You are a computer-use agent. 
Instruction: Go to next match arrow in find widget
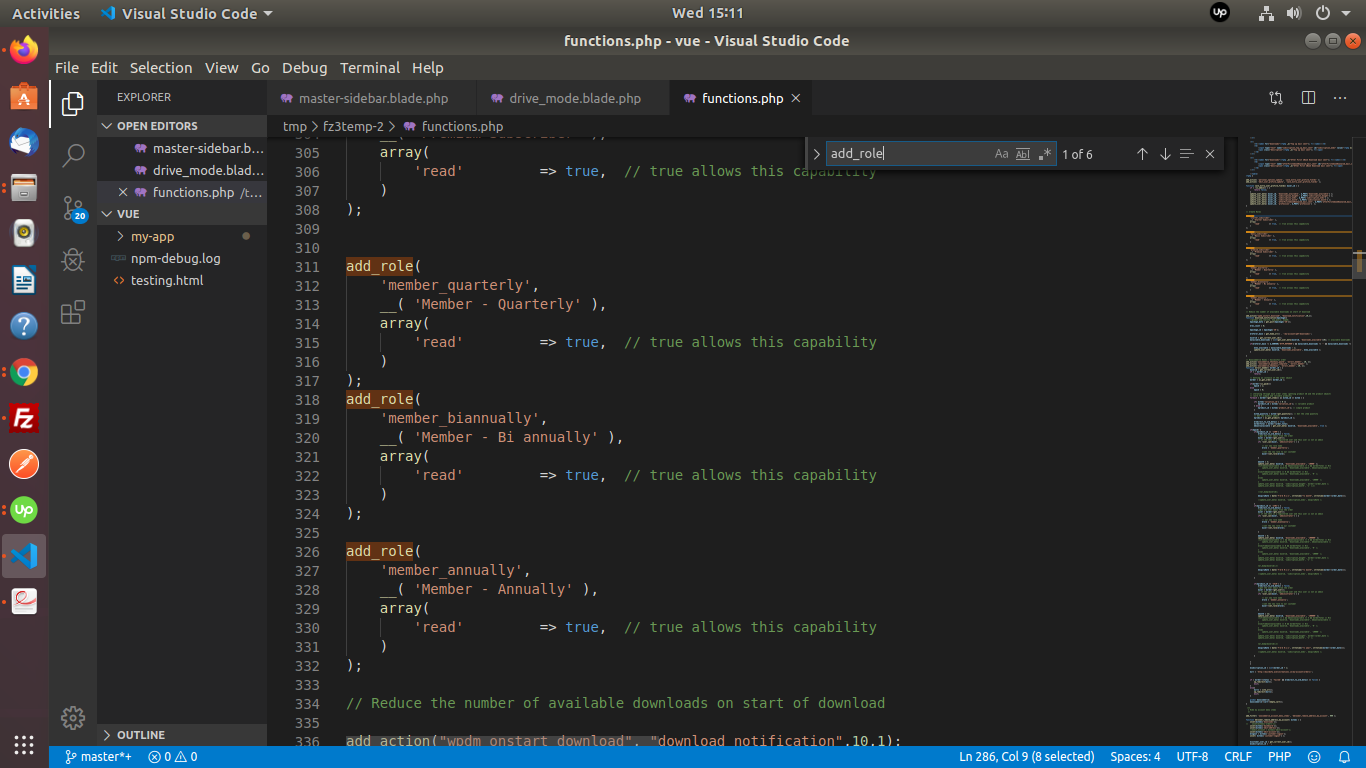pyautogui.click(x=1165, y=154)
